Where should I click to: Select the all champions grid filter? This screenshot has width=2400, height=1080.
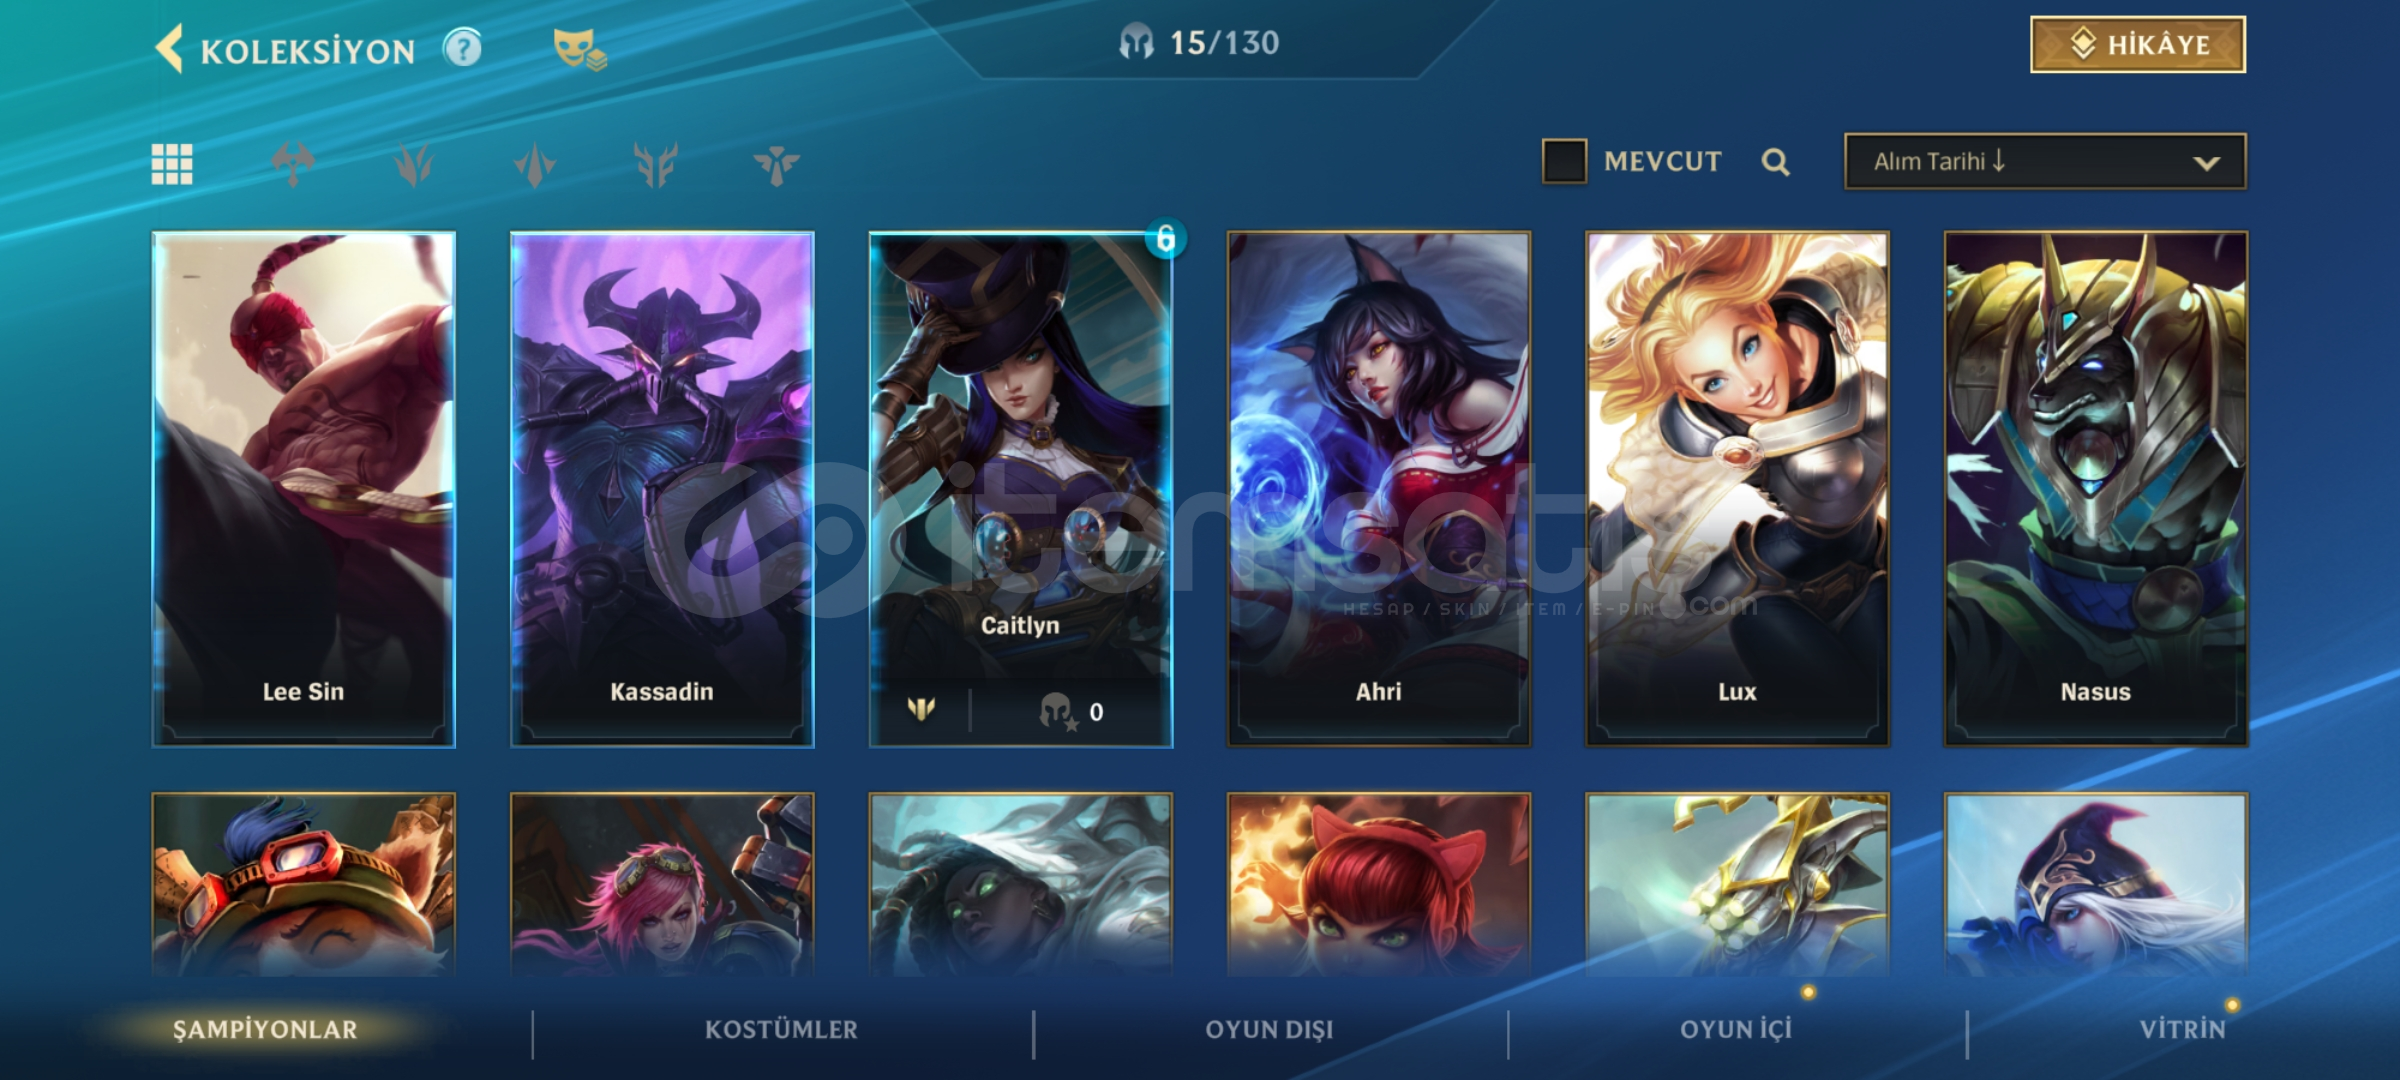click(172, 164)
